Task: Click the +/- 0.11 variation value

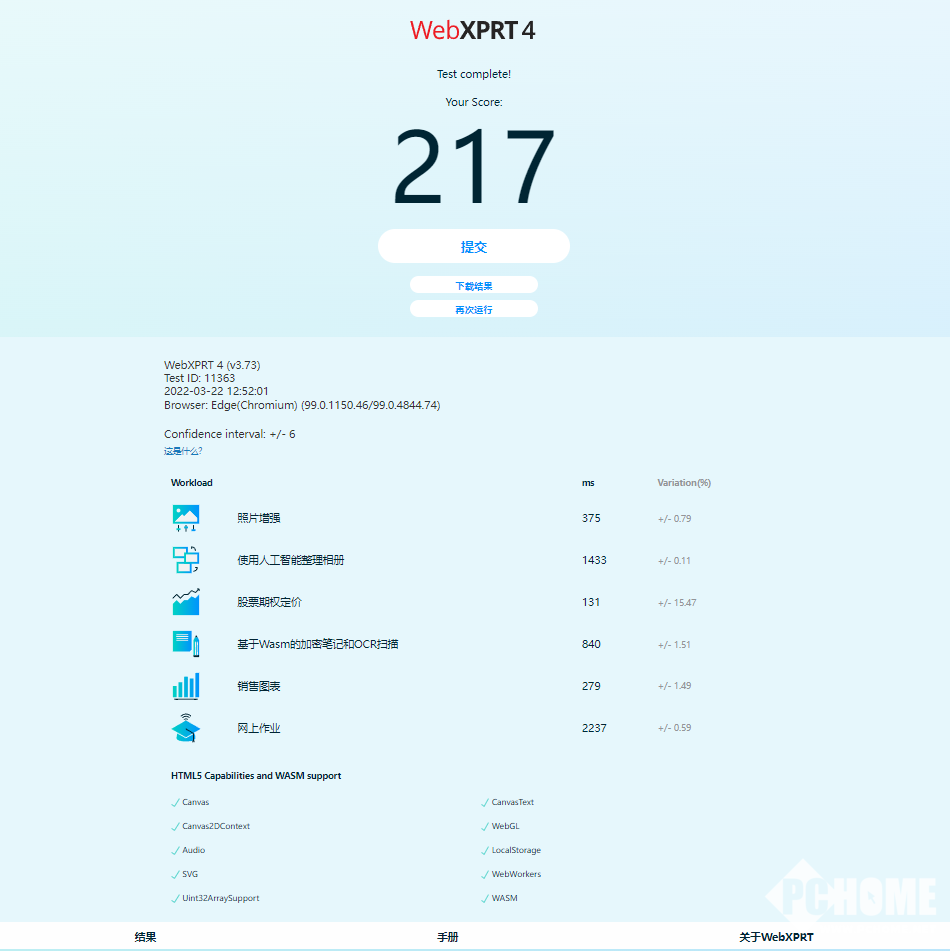Action: [674, 561]
